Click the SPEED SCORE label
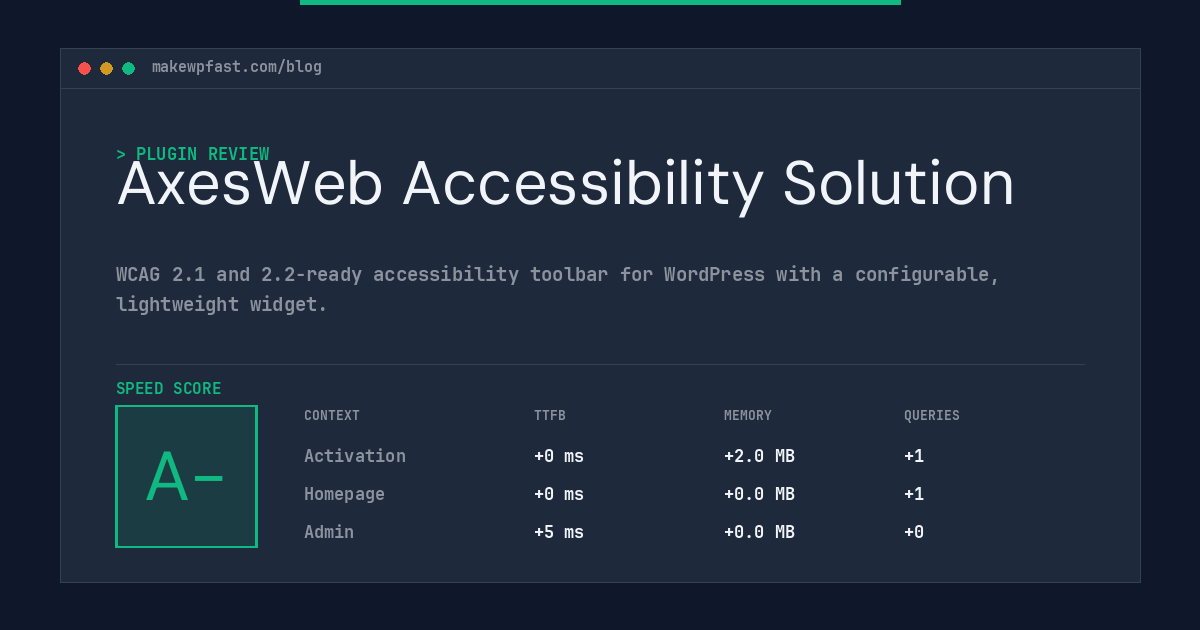Viewport: 1200px width, 630px height. (x=168, y=388)
